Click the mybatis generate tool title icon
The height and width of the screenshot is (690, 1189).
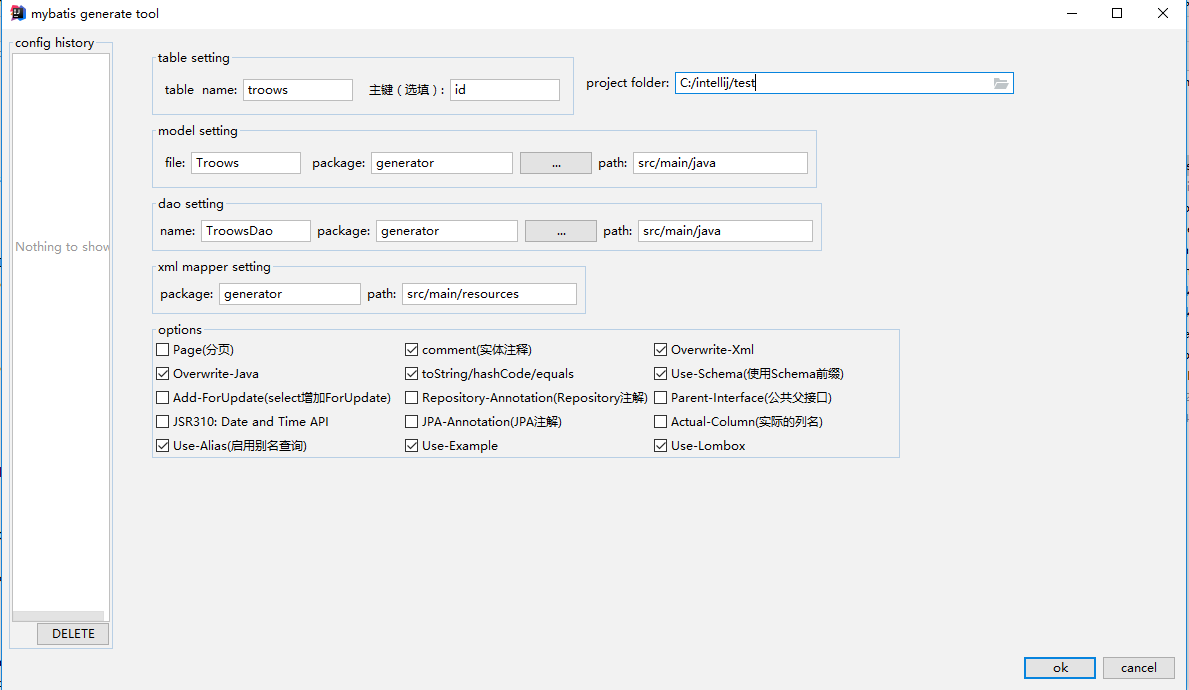point(17,14)
